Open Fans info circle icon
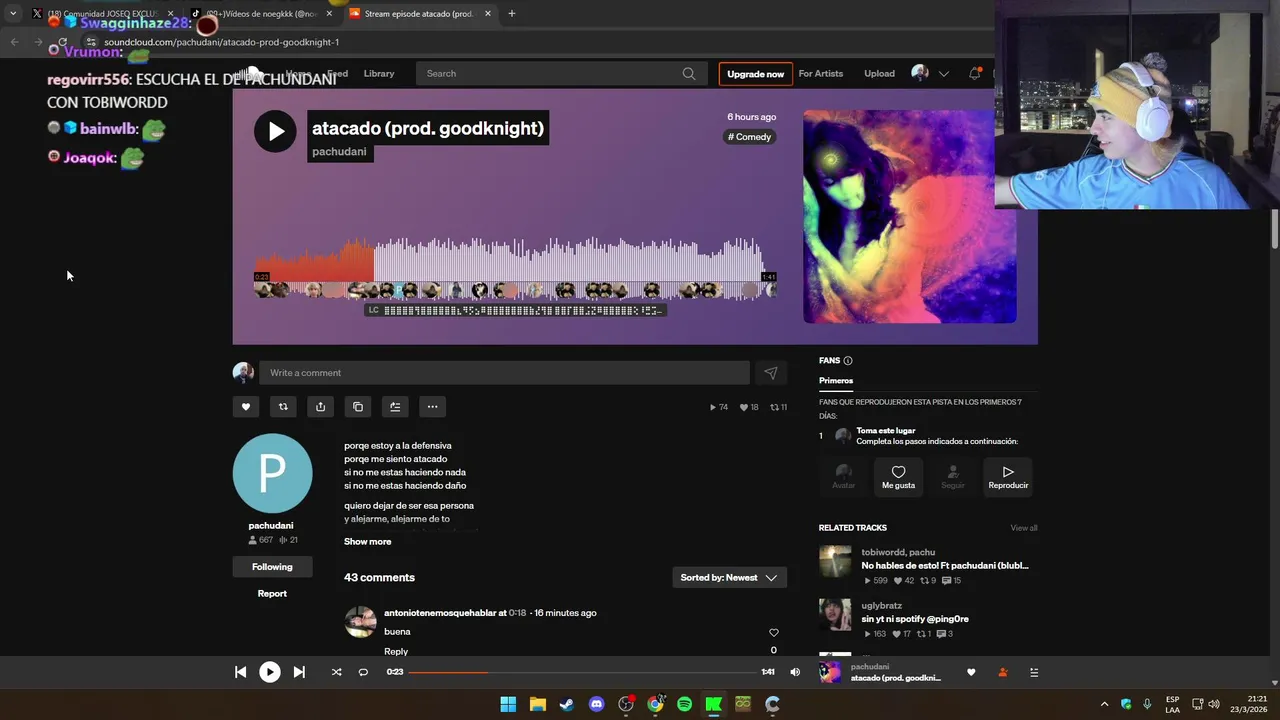 848,361
